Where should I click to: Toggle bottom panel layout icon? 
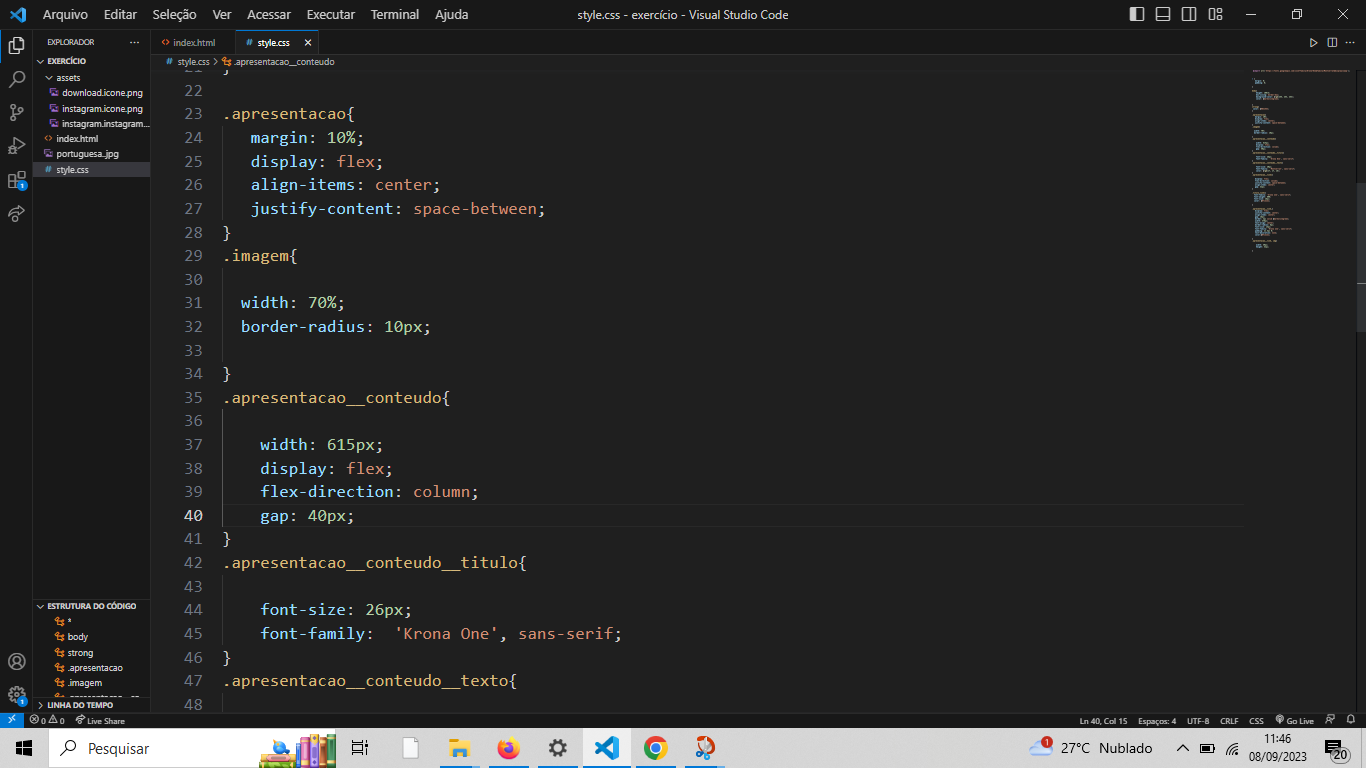(1163, 14)
